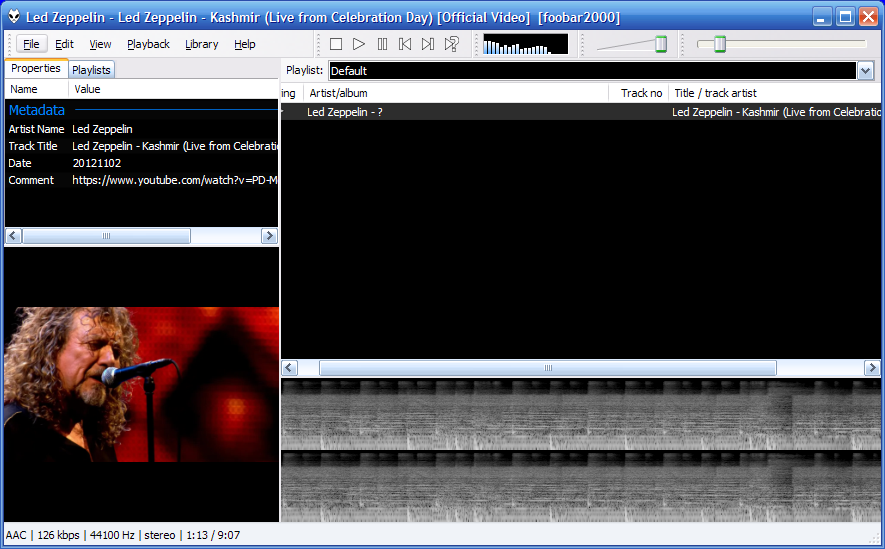Click the playlist left scroll arrow
Viewport: 885px width, 549px height.
click(x=290, y=368)
